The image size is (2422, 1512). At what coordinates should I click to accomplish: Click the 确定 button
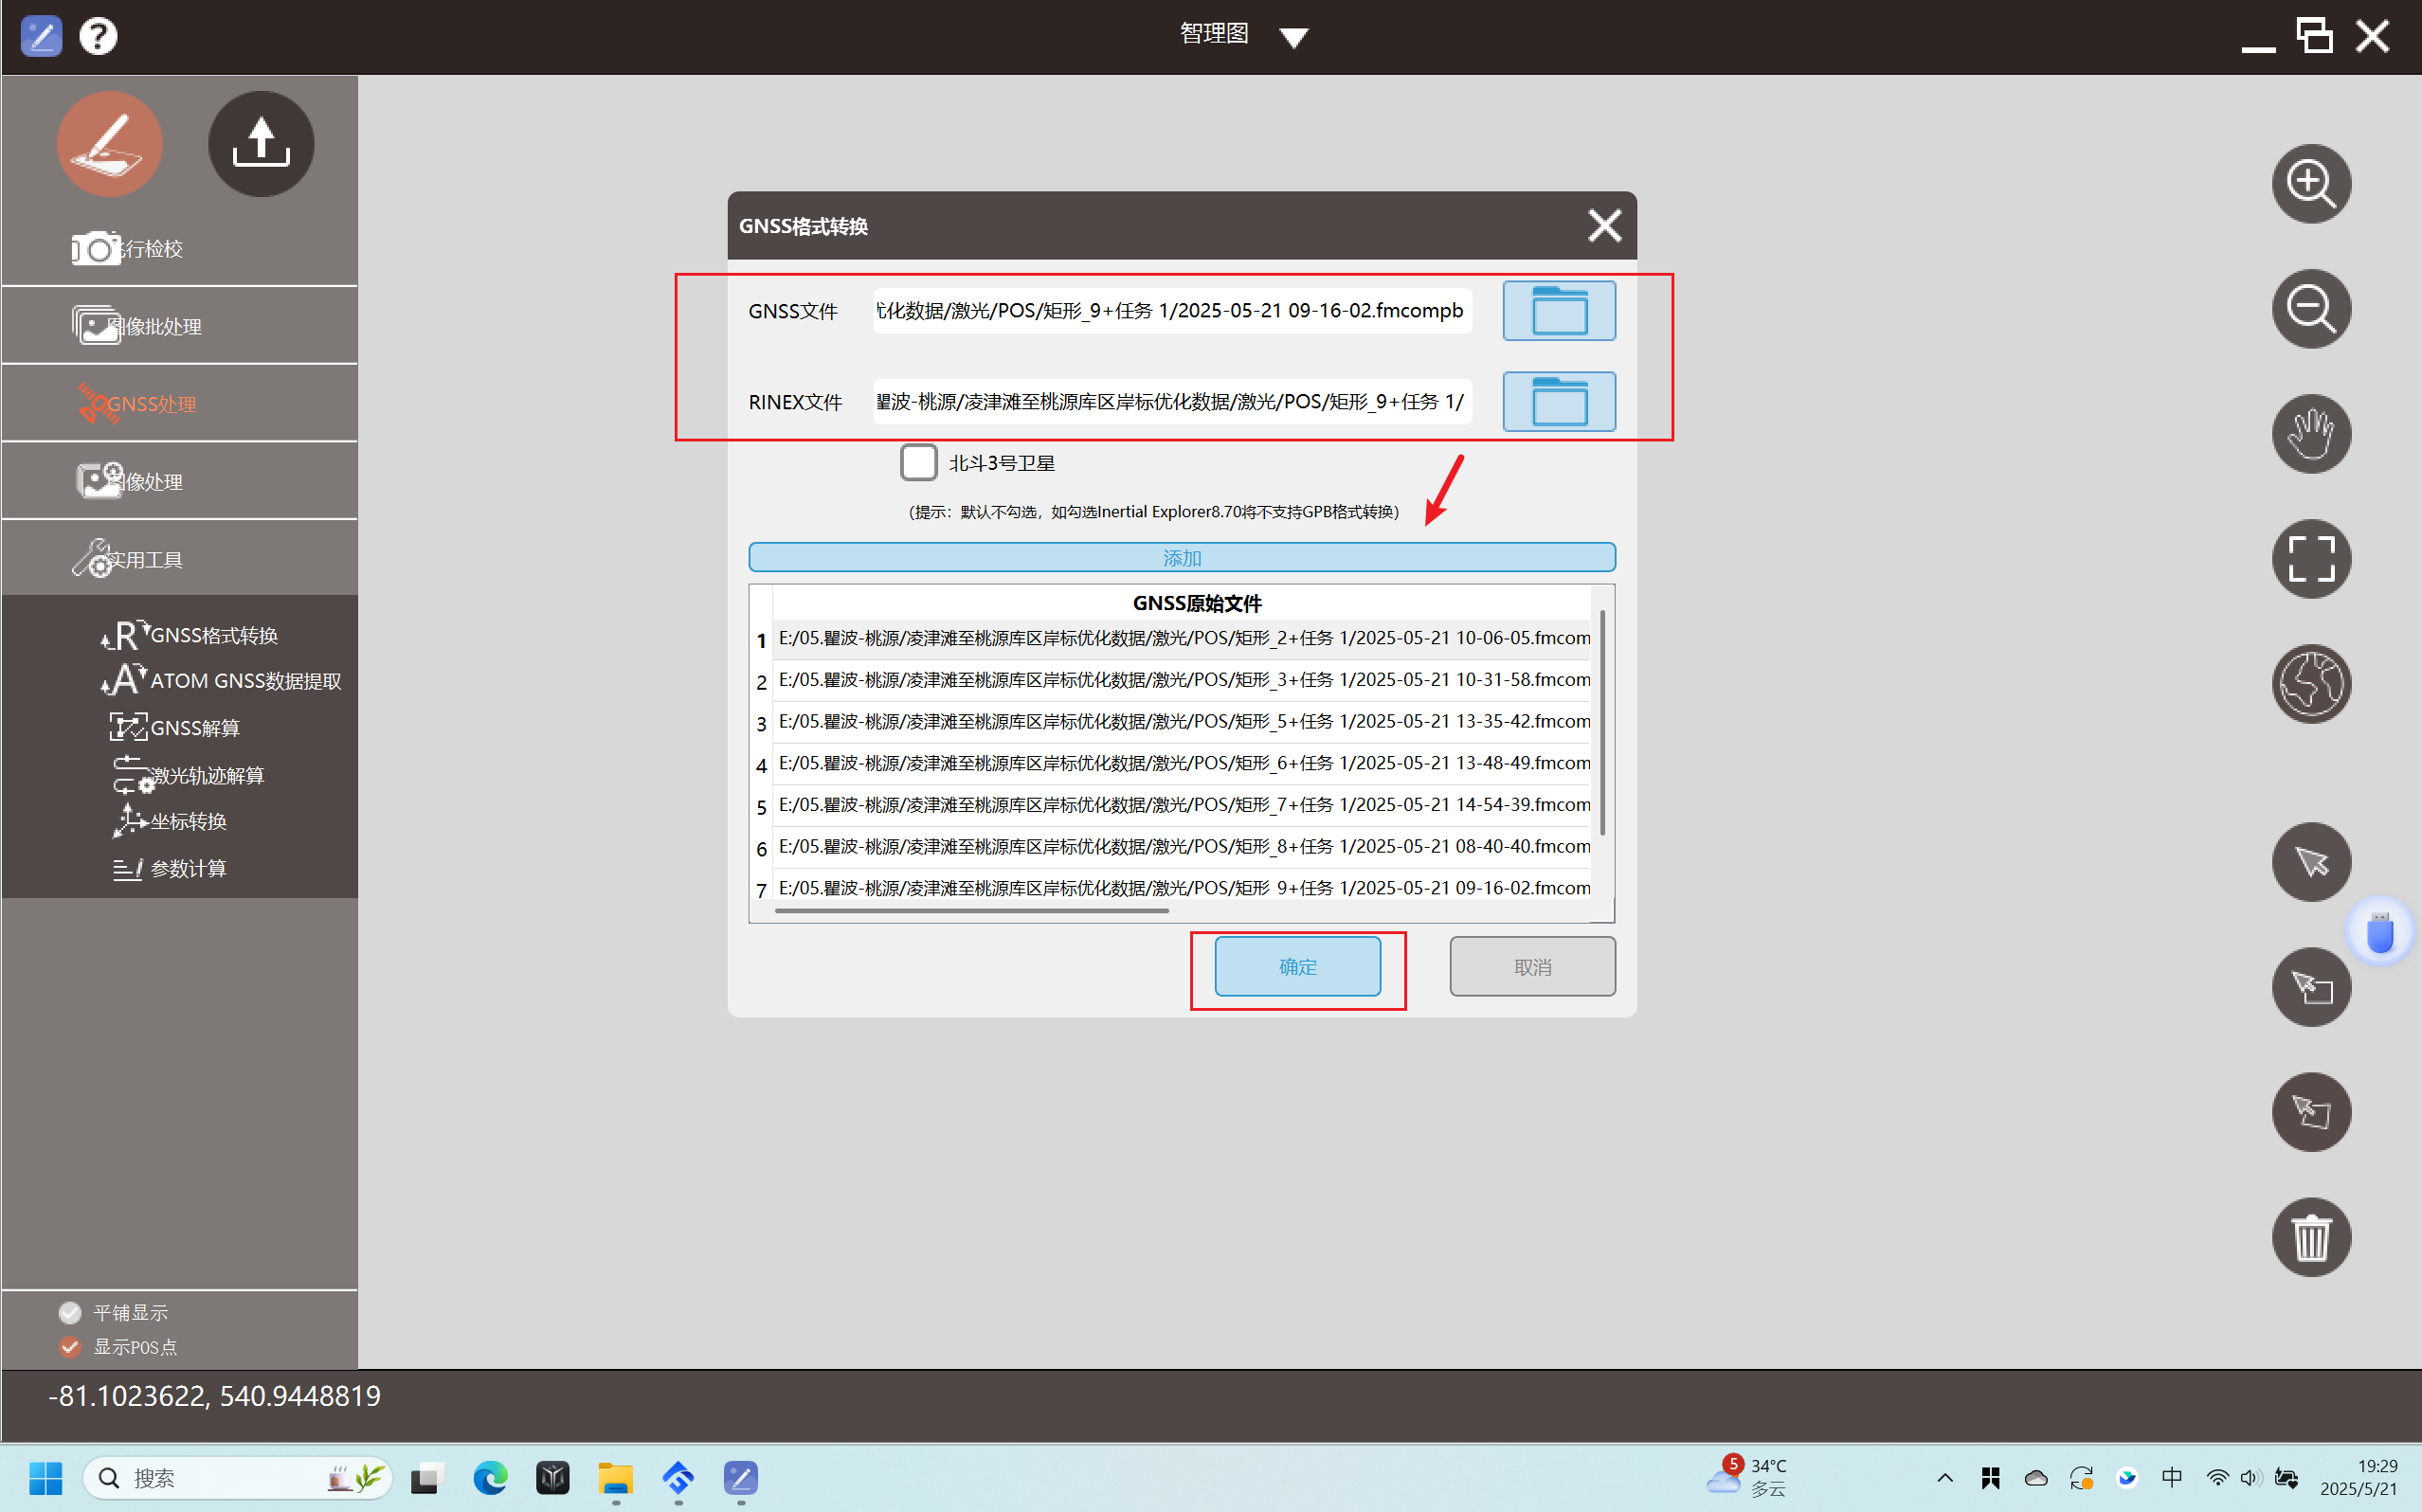click(x=1297, y=967)
